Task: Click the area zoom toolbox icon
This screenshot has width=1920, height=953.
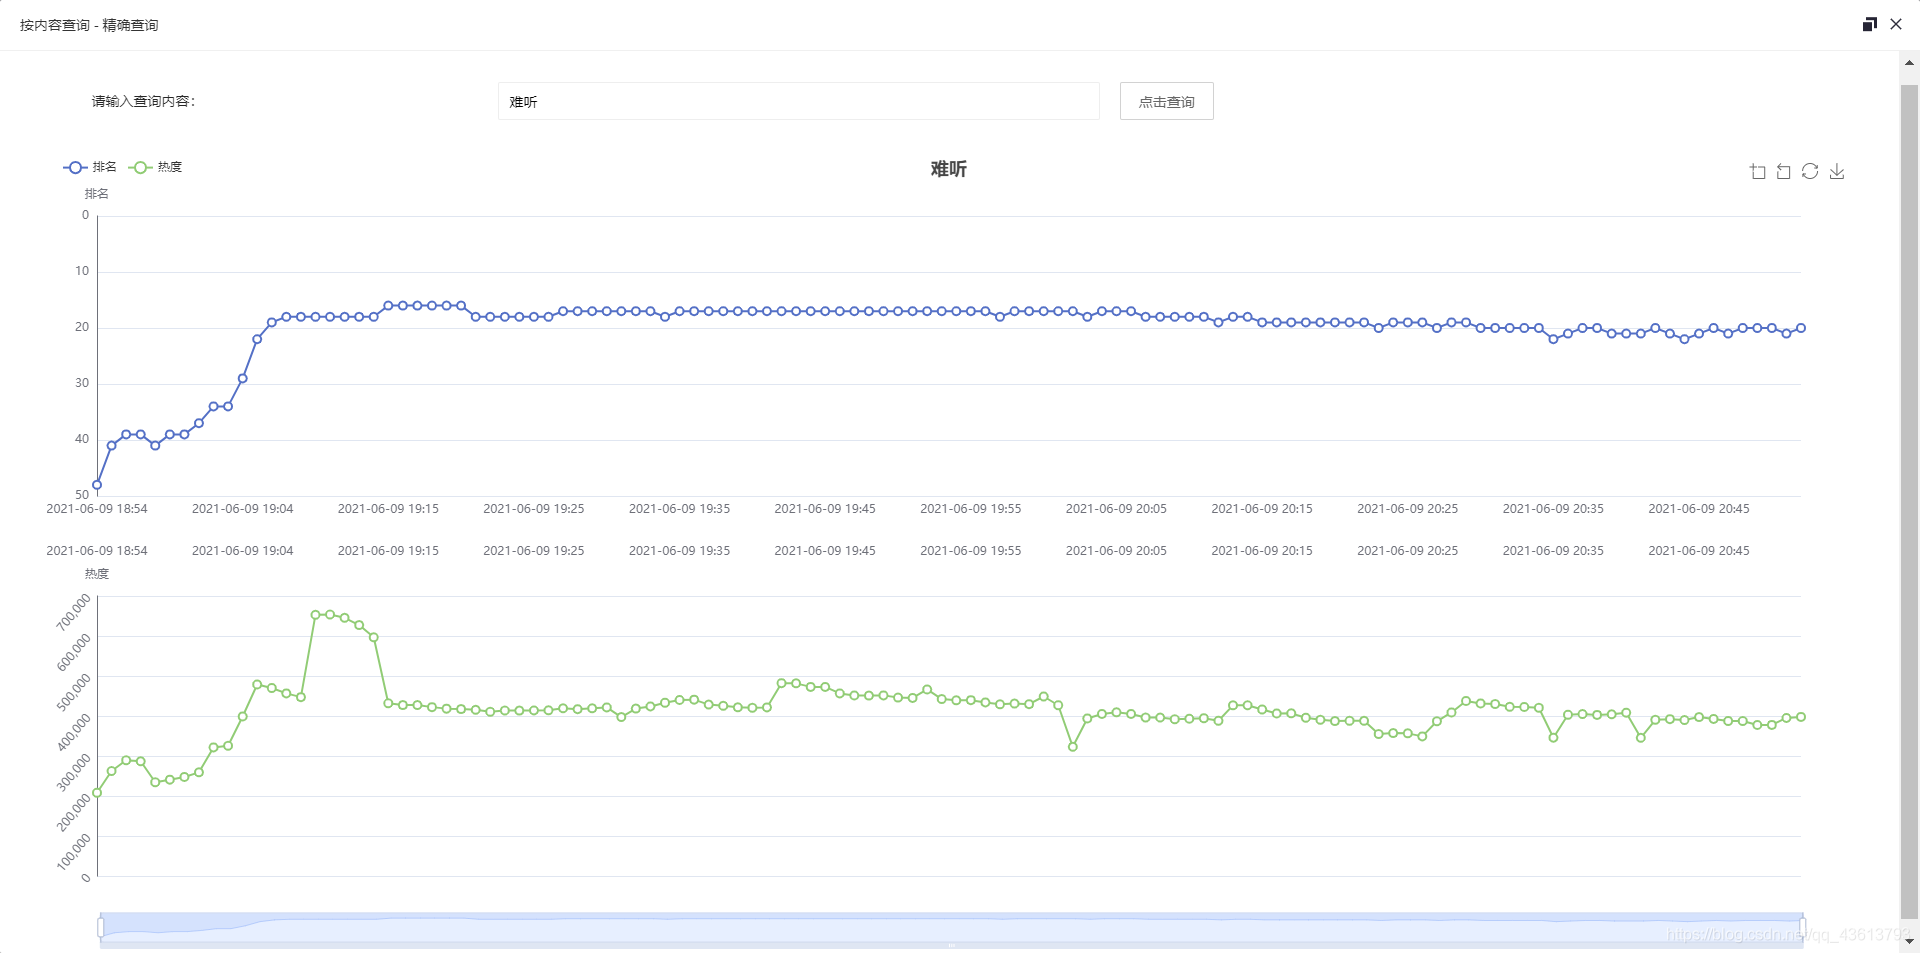Action: pos(1757,172)
